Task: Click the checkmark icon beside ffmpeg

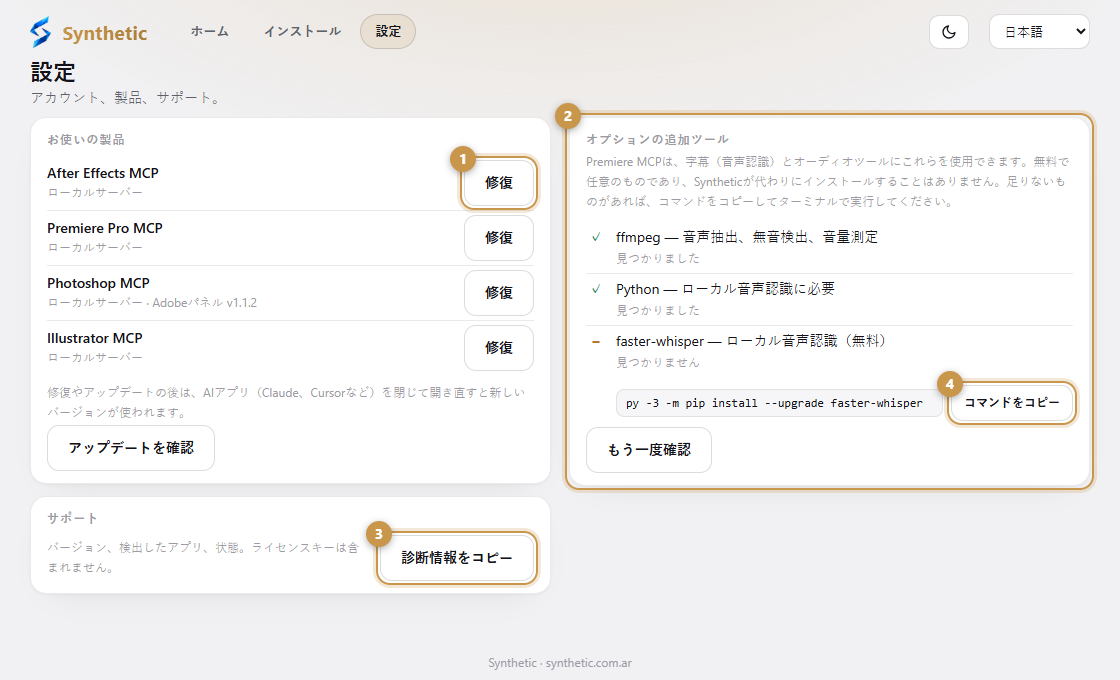Action: [x=596, y=237]
